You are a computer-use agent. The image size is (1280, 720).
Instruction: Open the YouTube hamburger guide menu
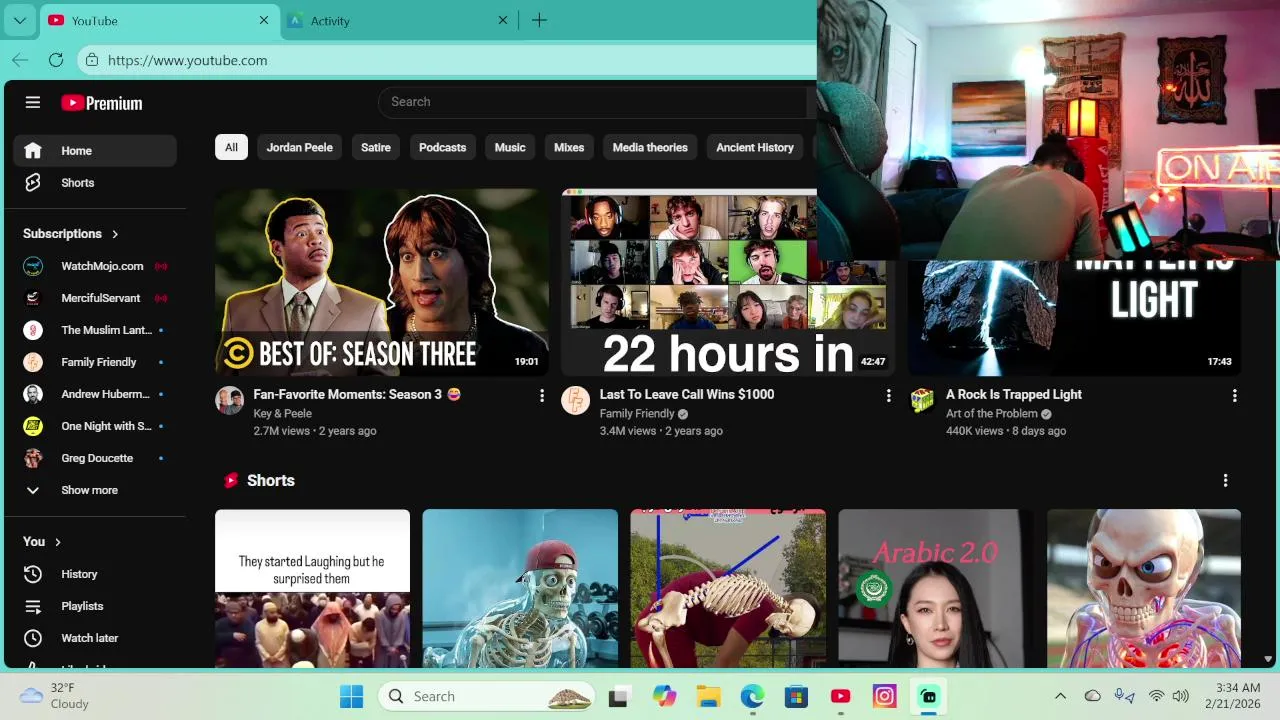pyautogui.click(x=33, y=102)
